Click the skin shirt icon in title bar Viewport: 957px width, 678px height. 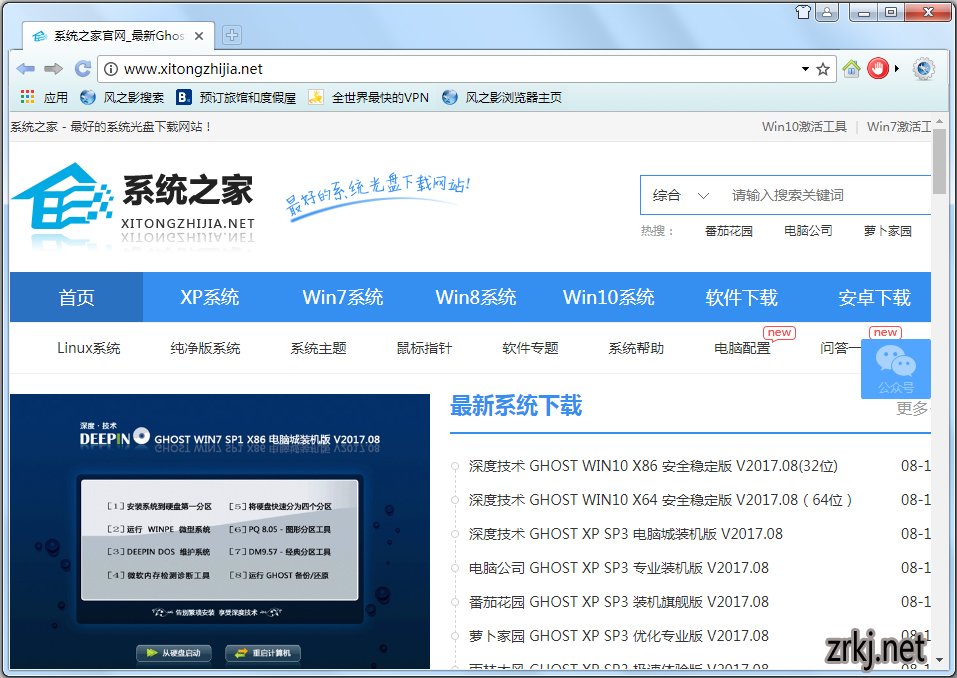tap(804, 12)
